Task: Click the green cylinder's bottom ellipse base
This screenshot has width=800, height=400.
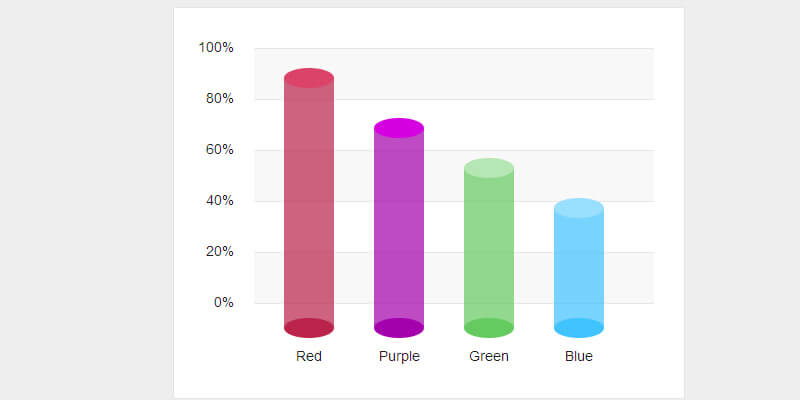Action: tap(489, 328)
